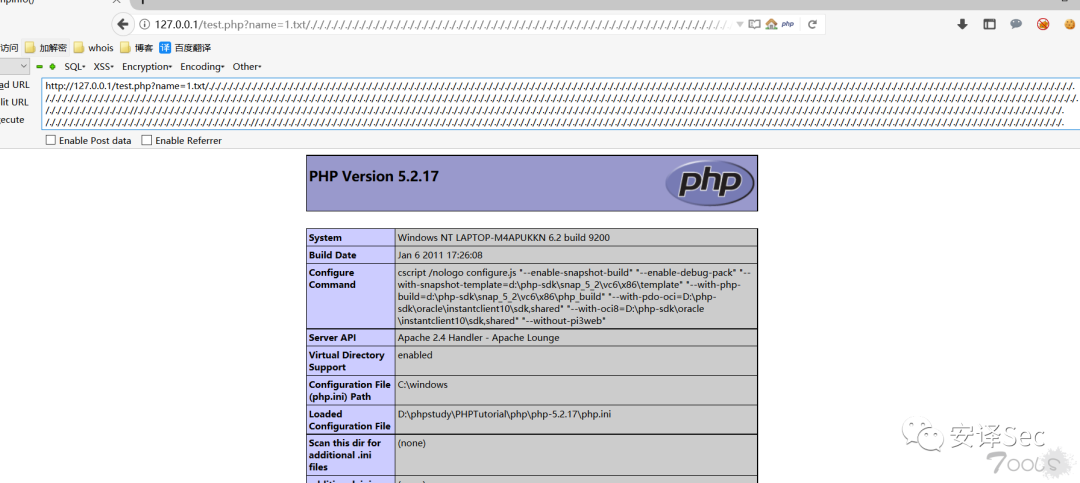
Task: Click the browser address bar URL
Action: (x=444, y=24)
